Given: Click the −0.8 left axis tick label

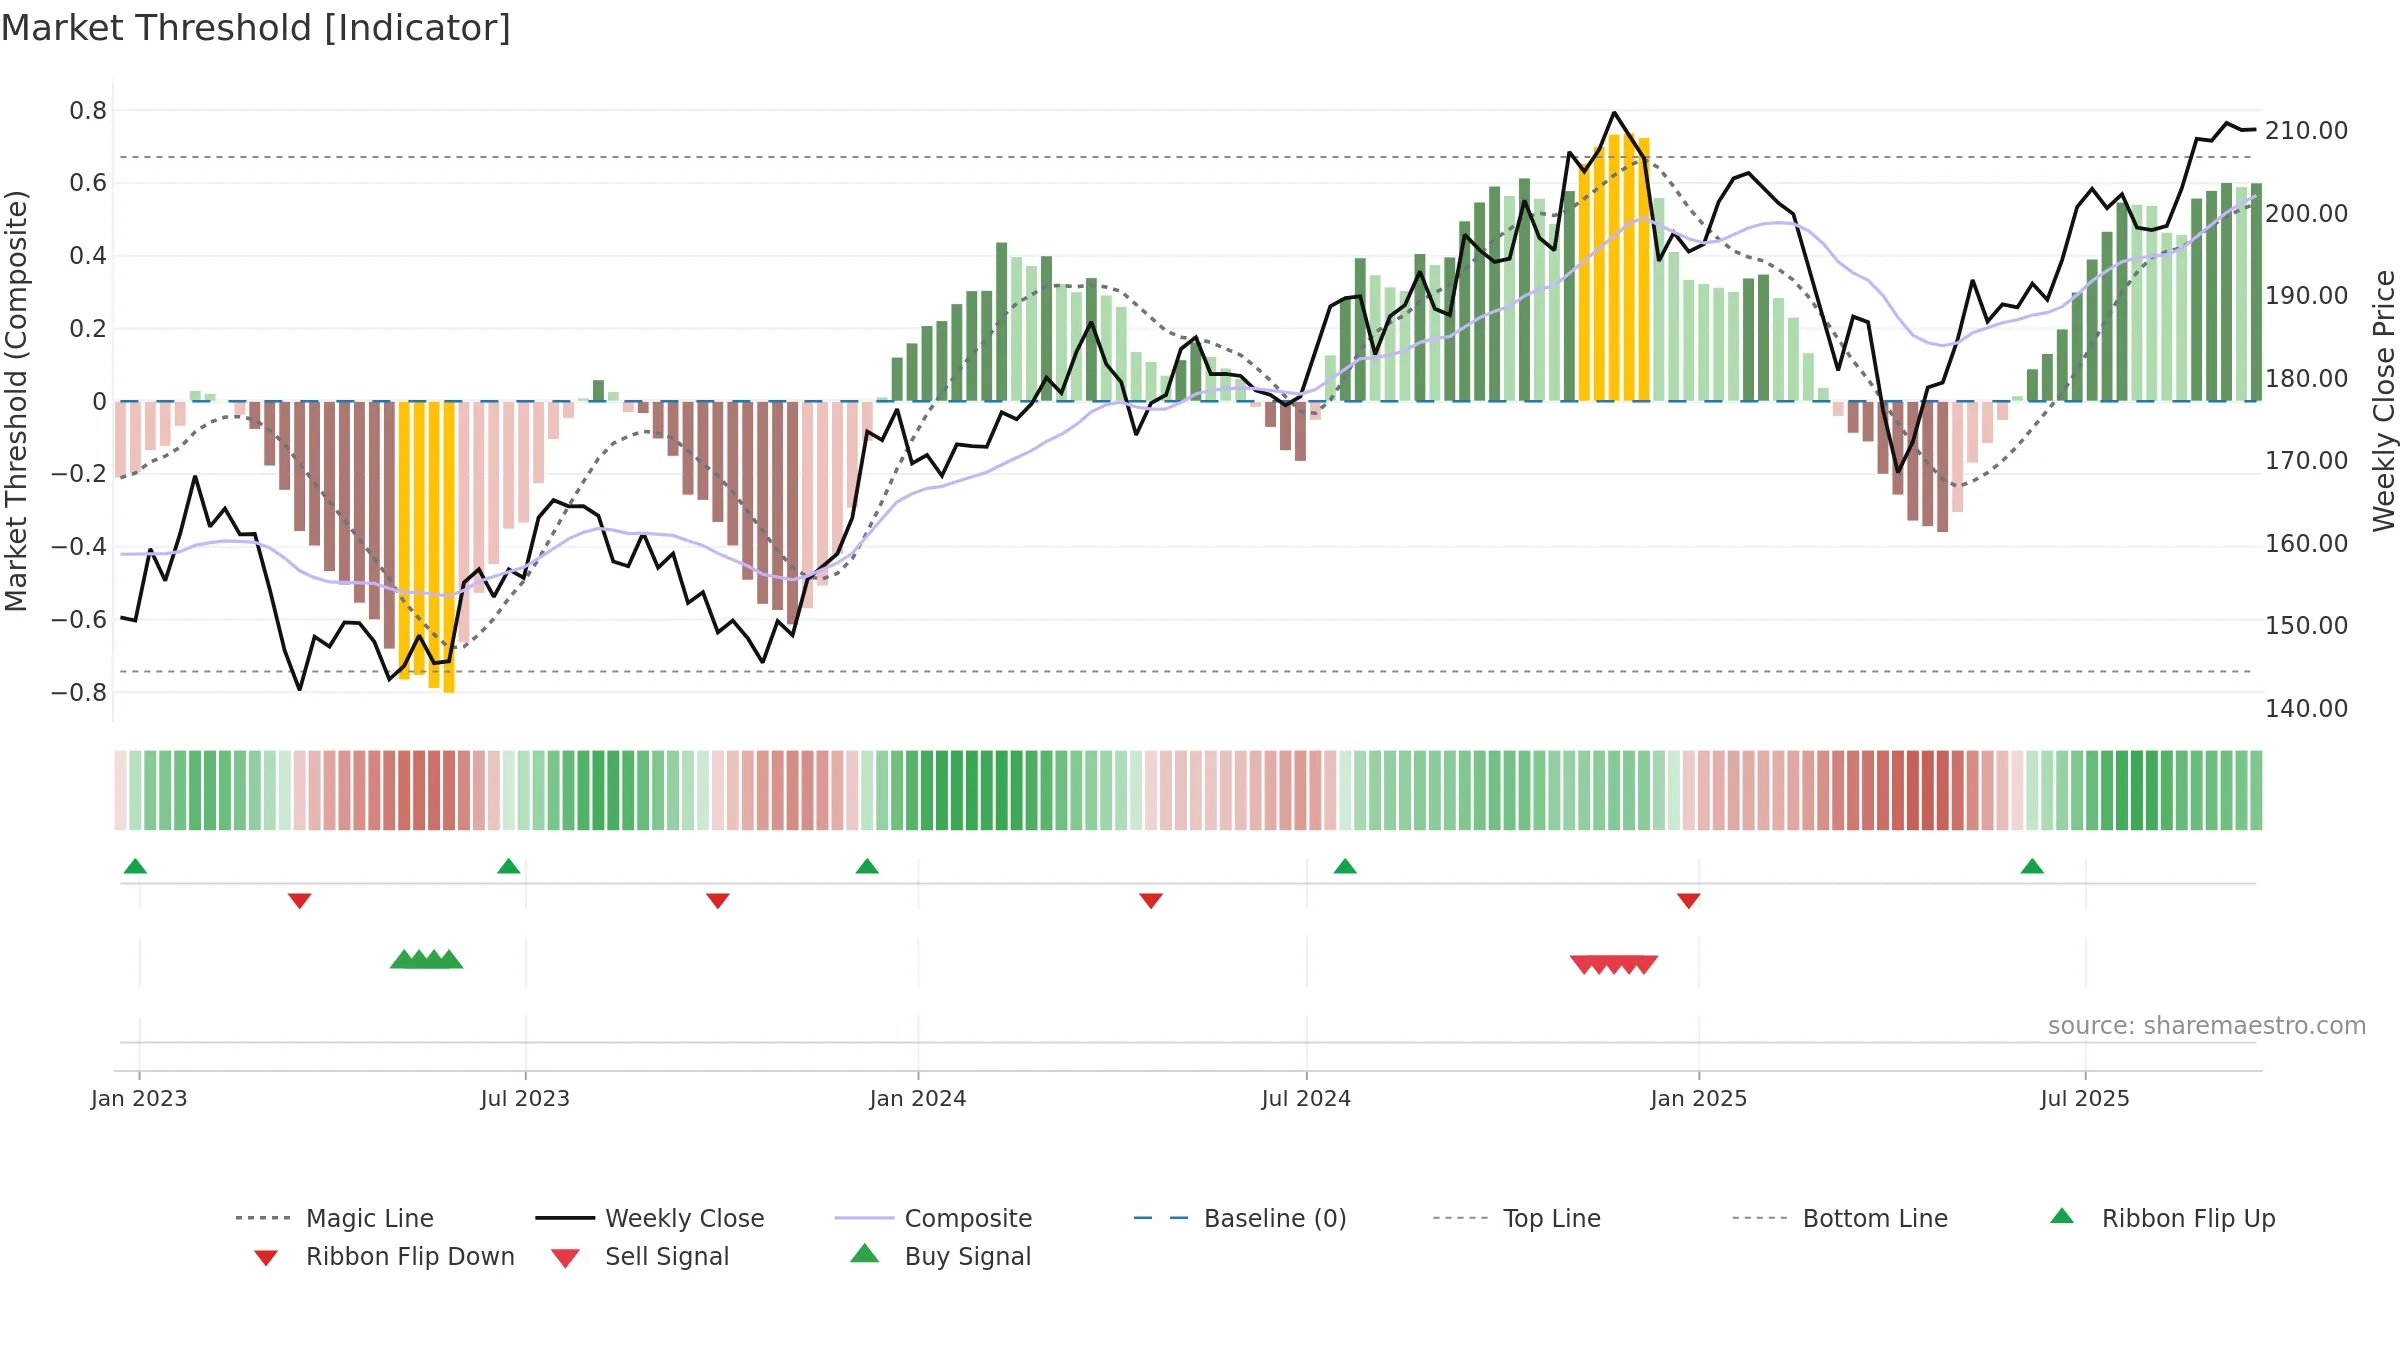Looking at the screenshot, I should pyautogui.click(x=78, y=693).
